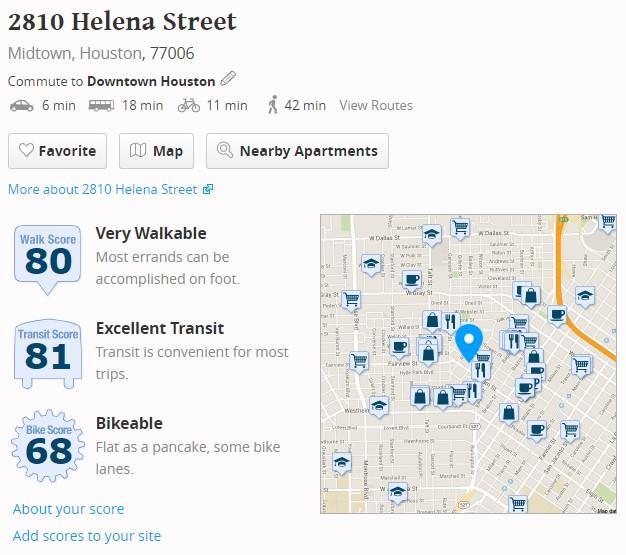This screenshot has width=626, height=555.
Task: Click the graduation cap marker near Westheimer
Action: pos(378,406)
